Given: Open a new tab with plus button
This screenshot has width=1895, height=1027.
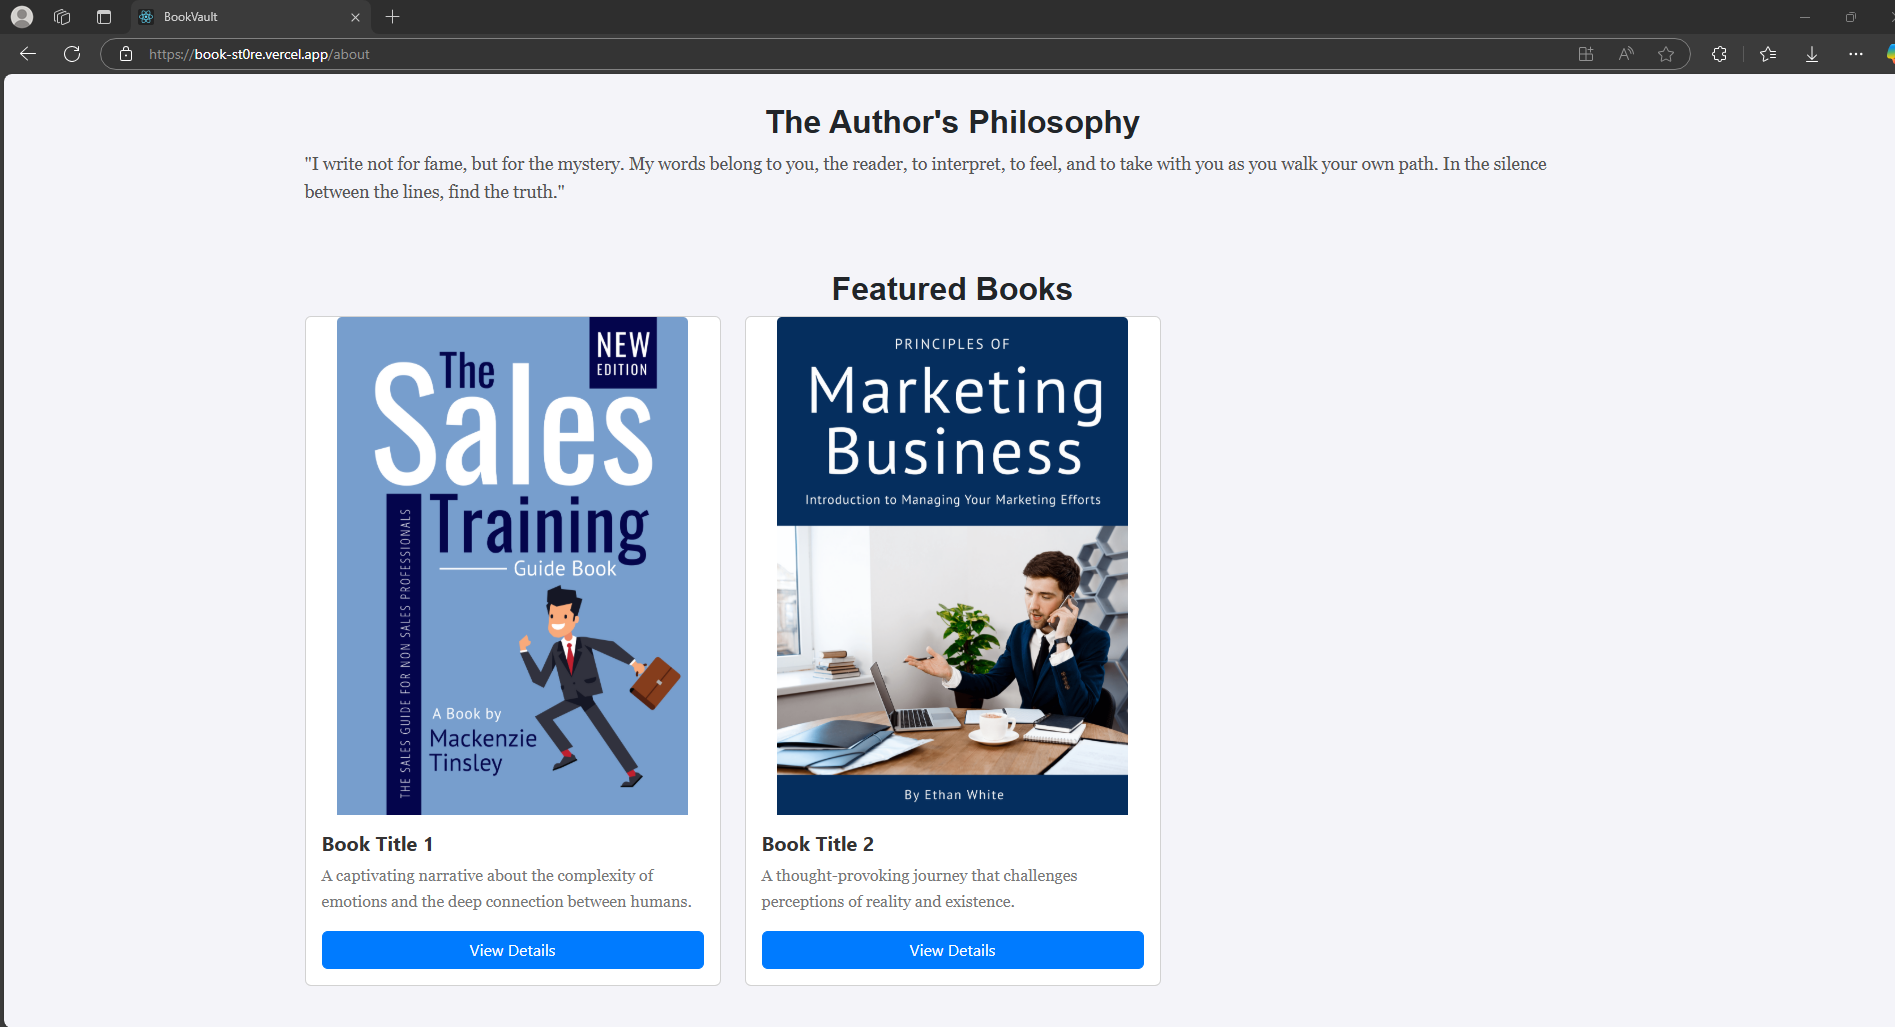Looking at the screenshot, I should click(x=393, y=17).
